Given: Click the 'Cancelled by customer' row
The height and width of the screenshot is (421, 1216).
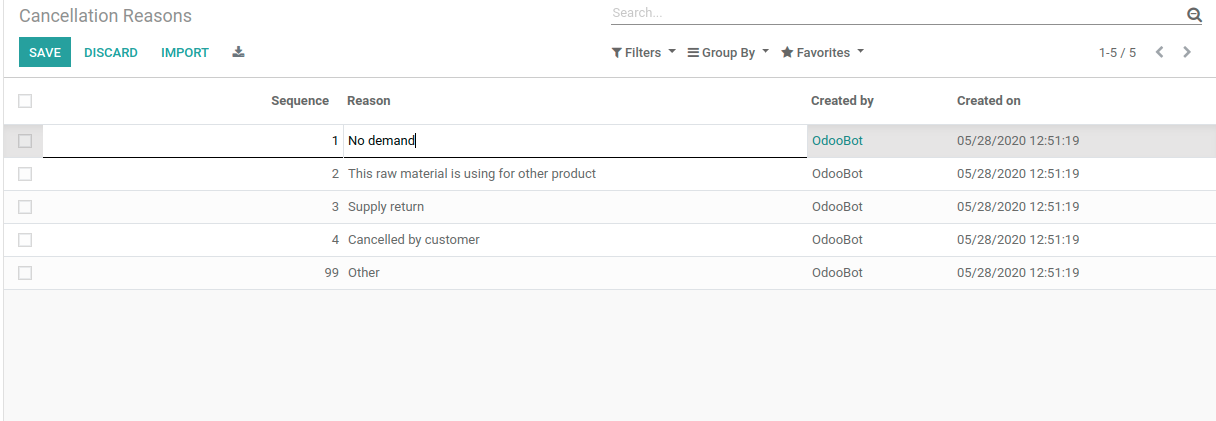Looking at the screenshot, I should tap(413, 240).
